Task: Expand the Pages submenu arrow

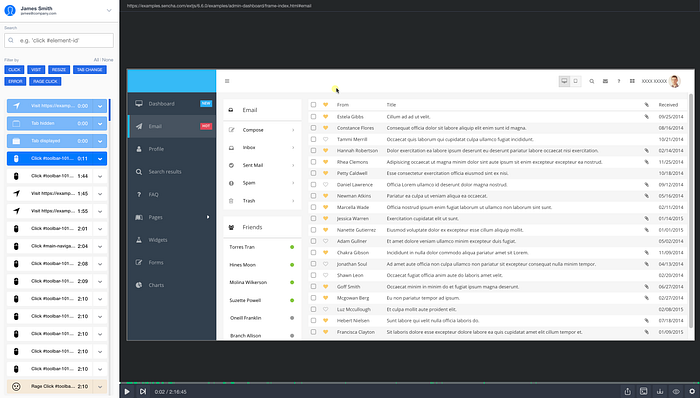Action: (208, 217)
